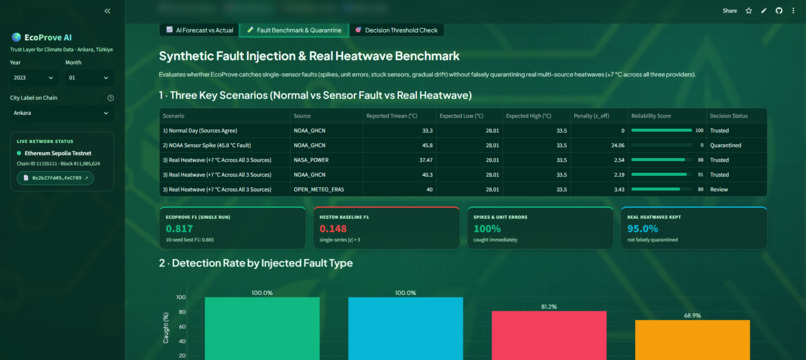Click the EcoProve F1 card value 0.817
The width and height of the screenshot is (806, 360).
[179, 229]
